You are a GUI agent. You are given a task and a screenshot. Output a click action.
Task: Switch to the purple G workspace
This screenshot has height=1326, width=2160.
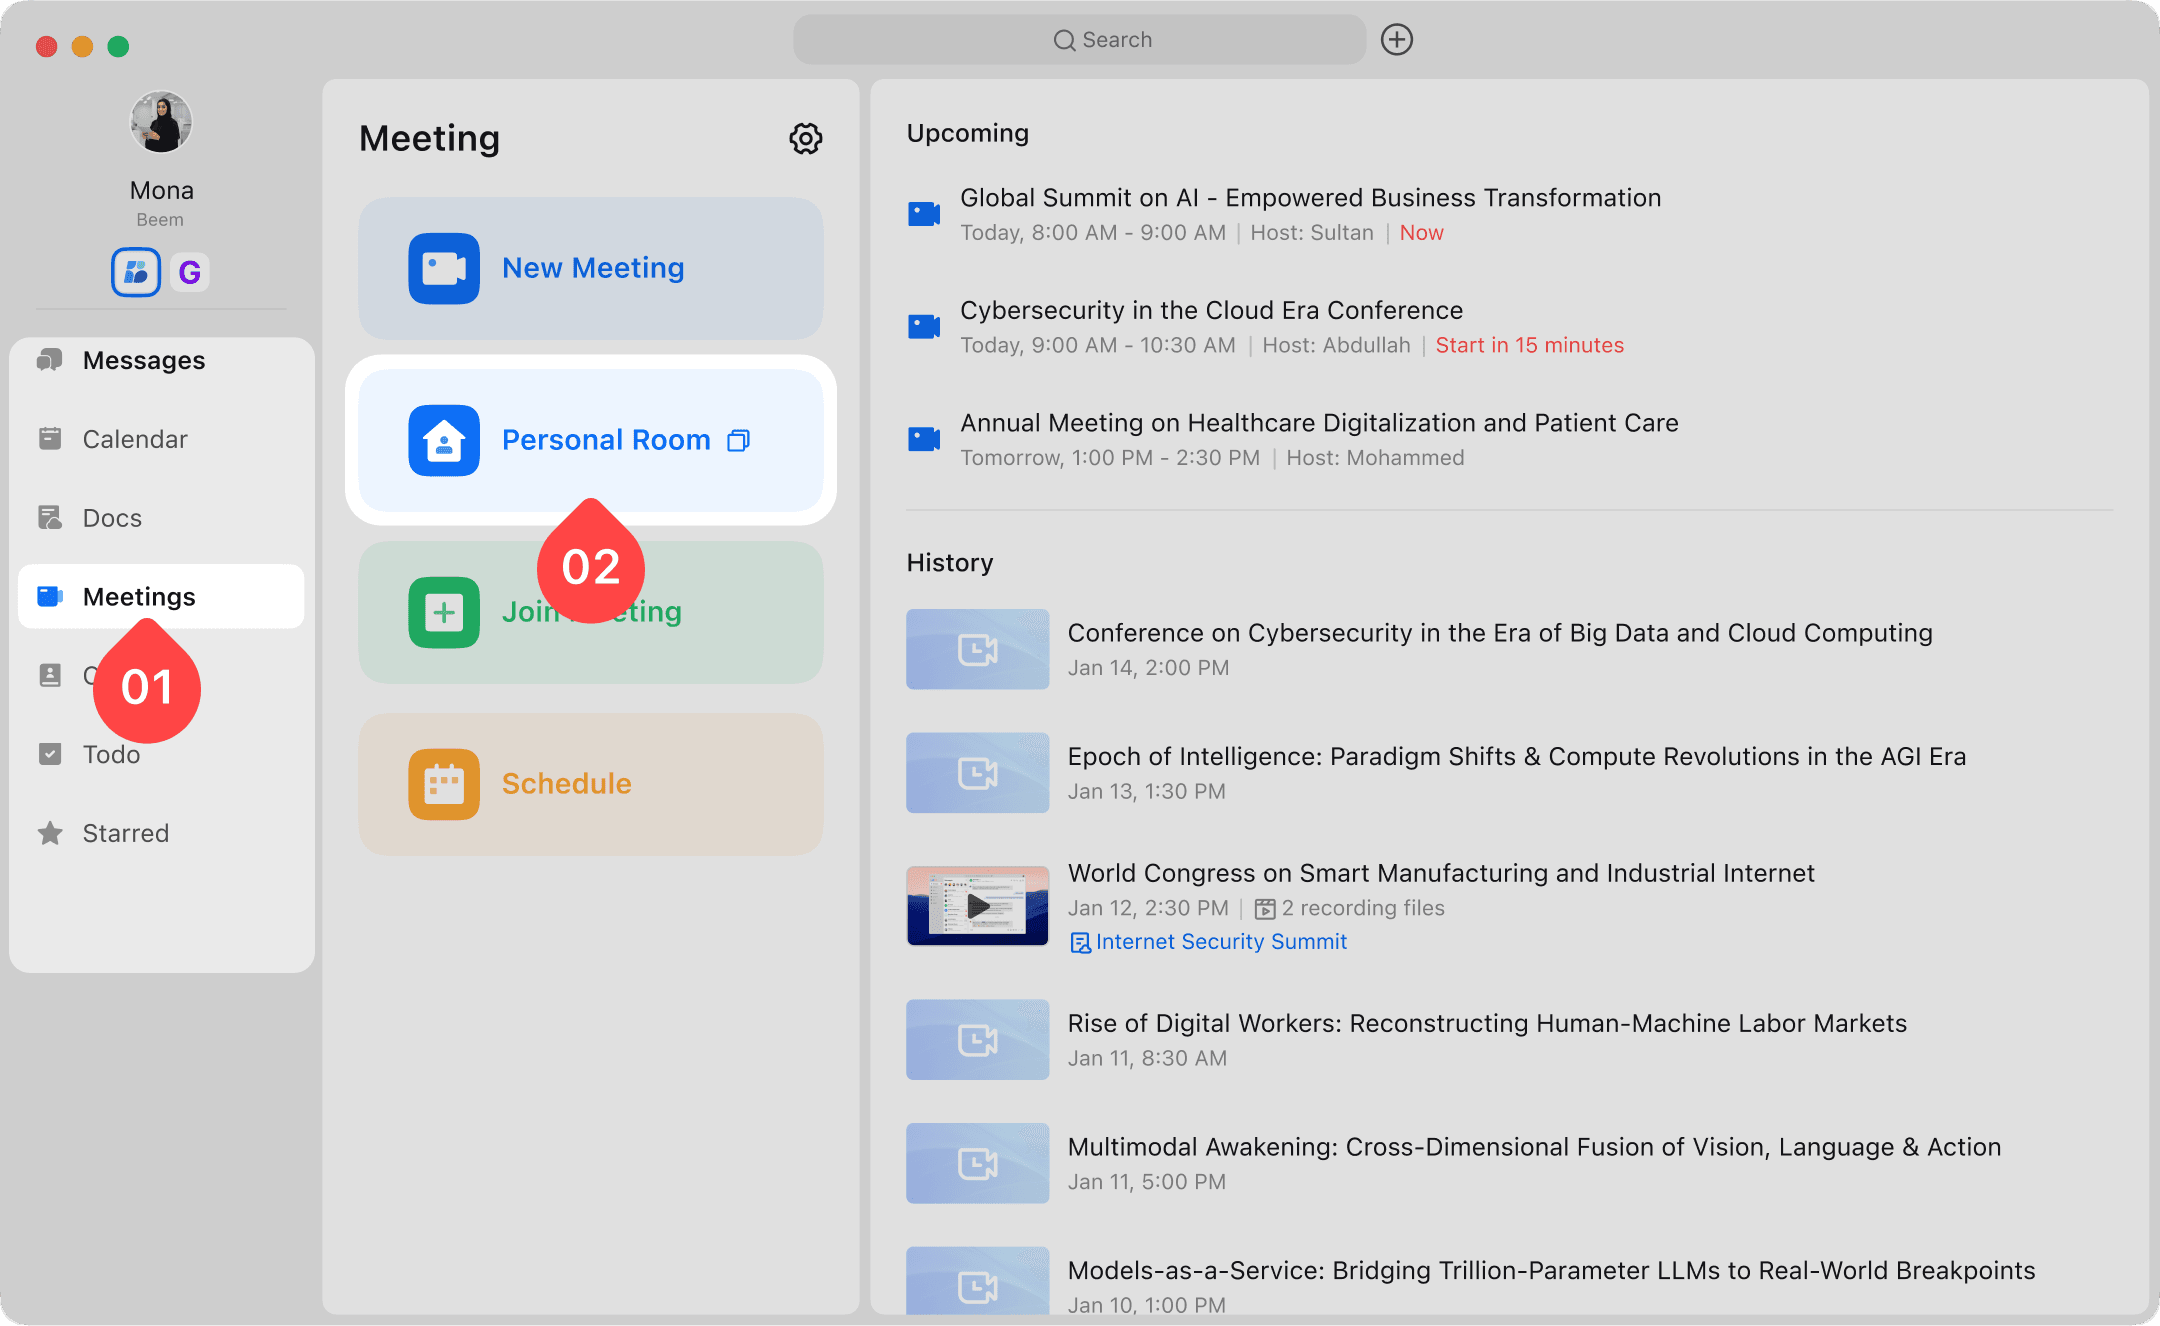click(x=189, y=272)
